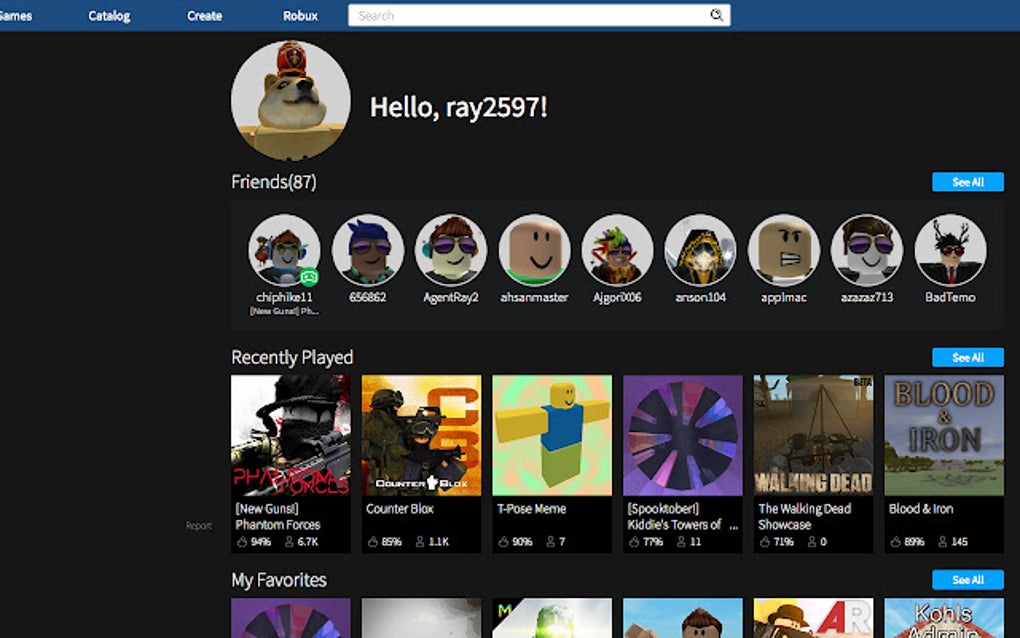Click See All for Recently Played
This screenshot has width=1020, height=638.
point(967,357)
